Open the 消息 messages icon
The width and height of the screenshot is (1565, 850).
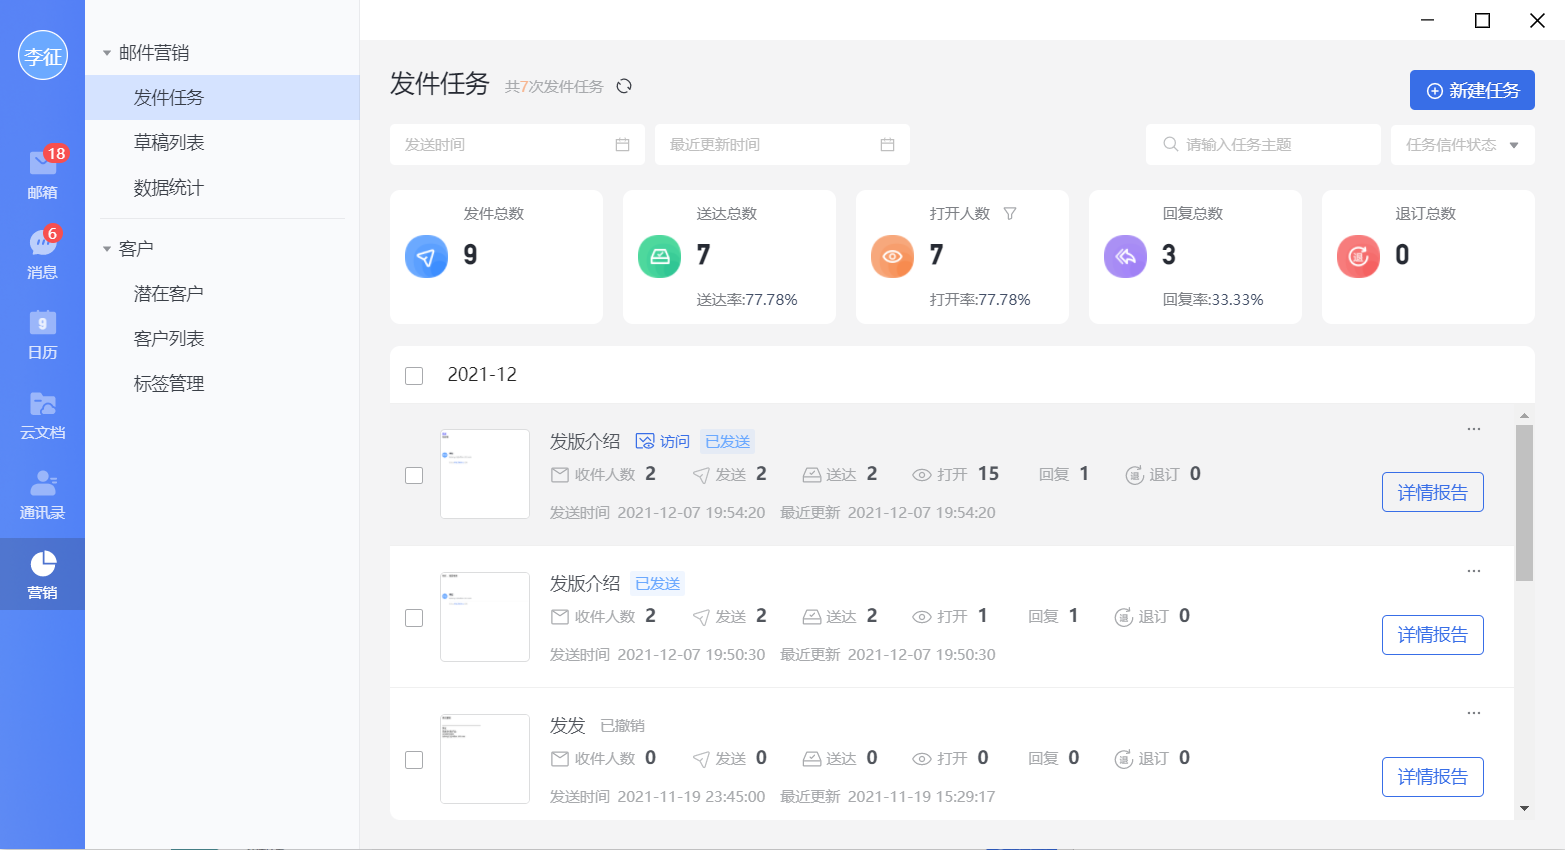click(42, 252)
